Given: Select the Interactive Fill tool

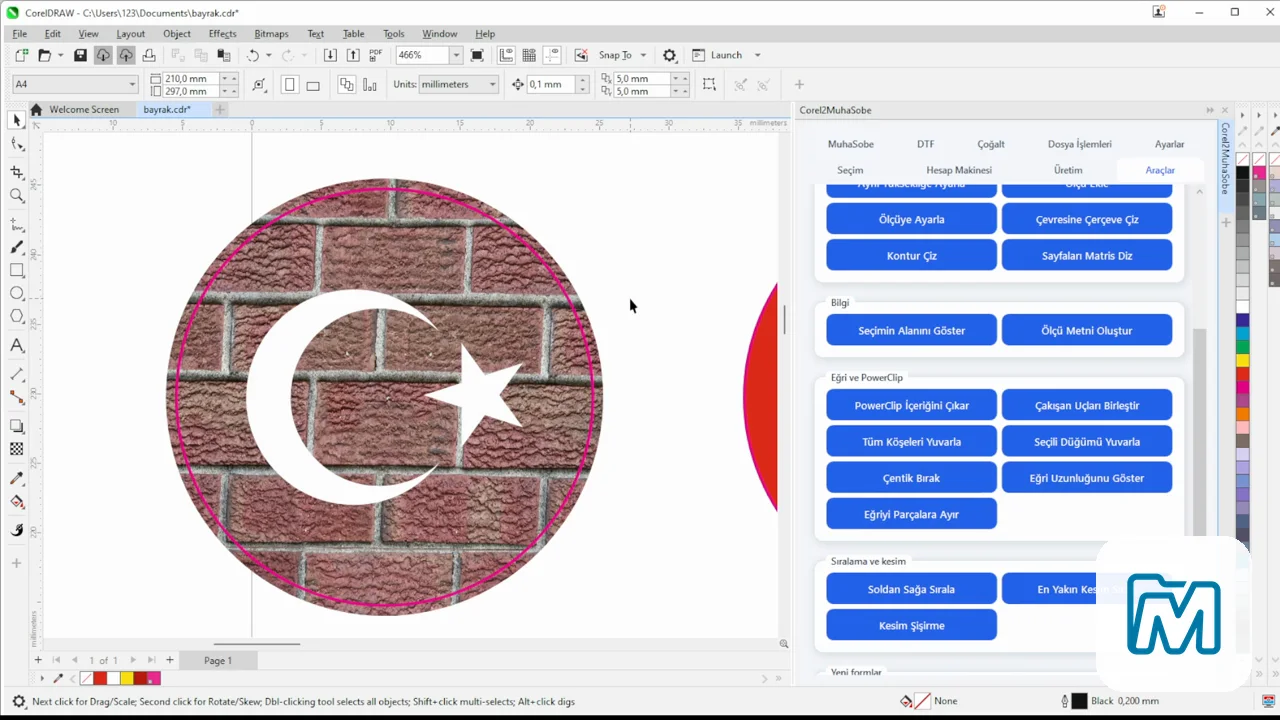Looking at the screenshot, I should 16,502.
